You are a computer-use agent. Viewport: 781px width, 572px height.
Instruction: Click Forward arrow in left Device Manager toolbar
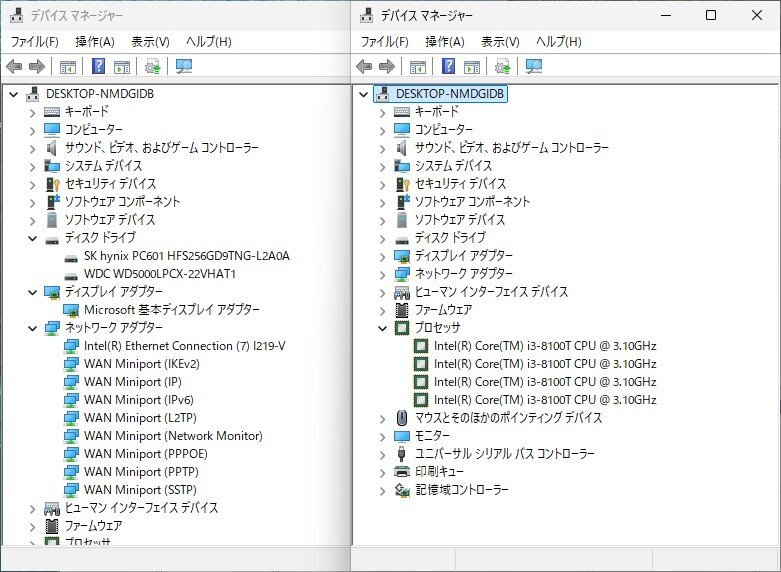37,66
